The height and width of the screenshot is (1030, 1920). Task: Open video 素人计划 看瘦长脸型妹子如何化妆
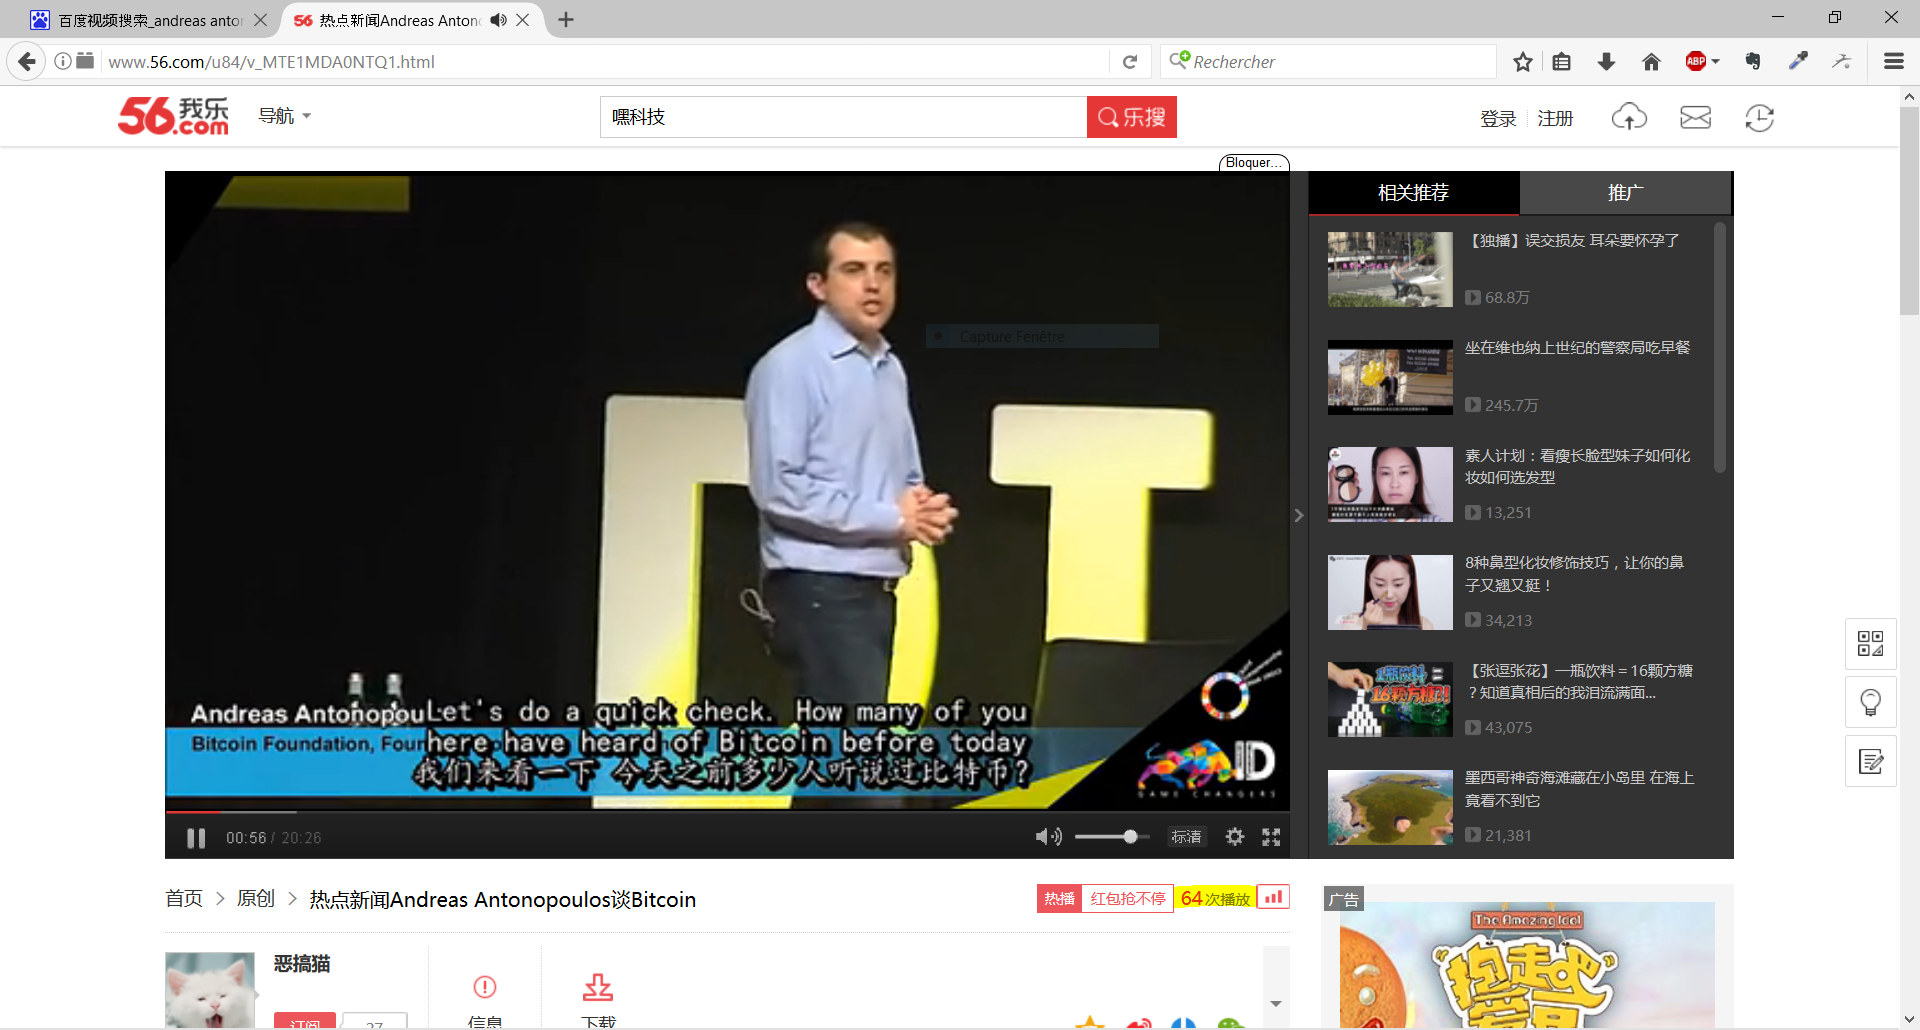click(1578, 466)
